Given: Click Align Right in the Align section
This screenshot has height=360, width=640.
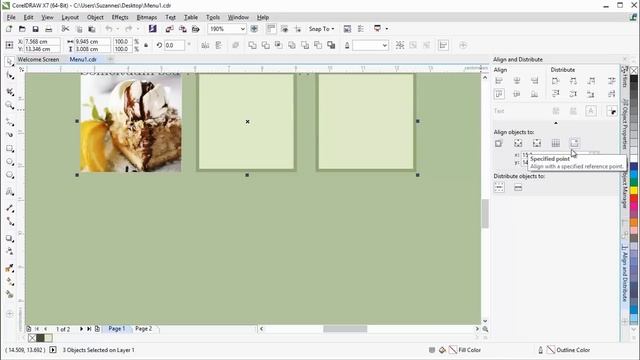Looking at the screenshot, I should 534,81.
